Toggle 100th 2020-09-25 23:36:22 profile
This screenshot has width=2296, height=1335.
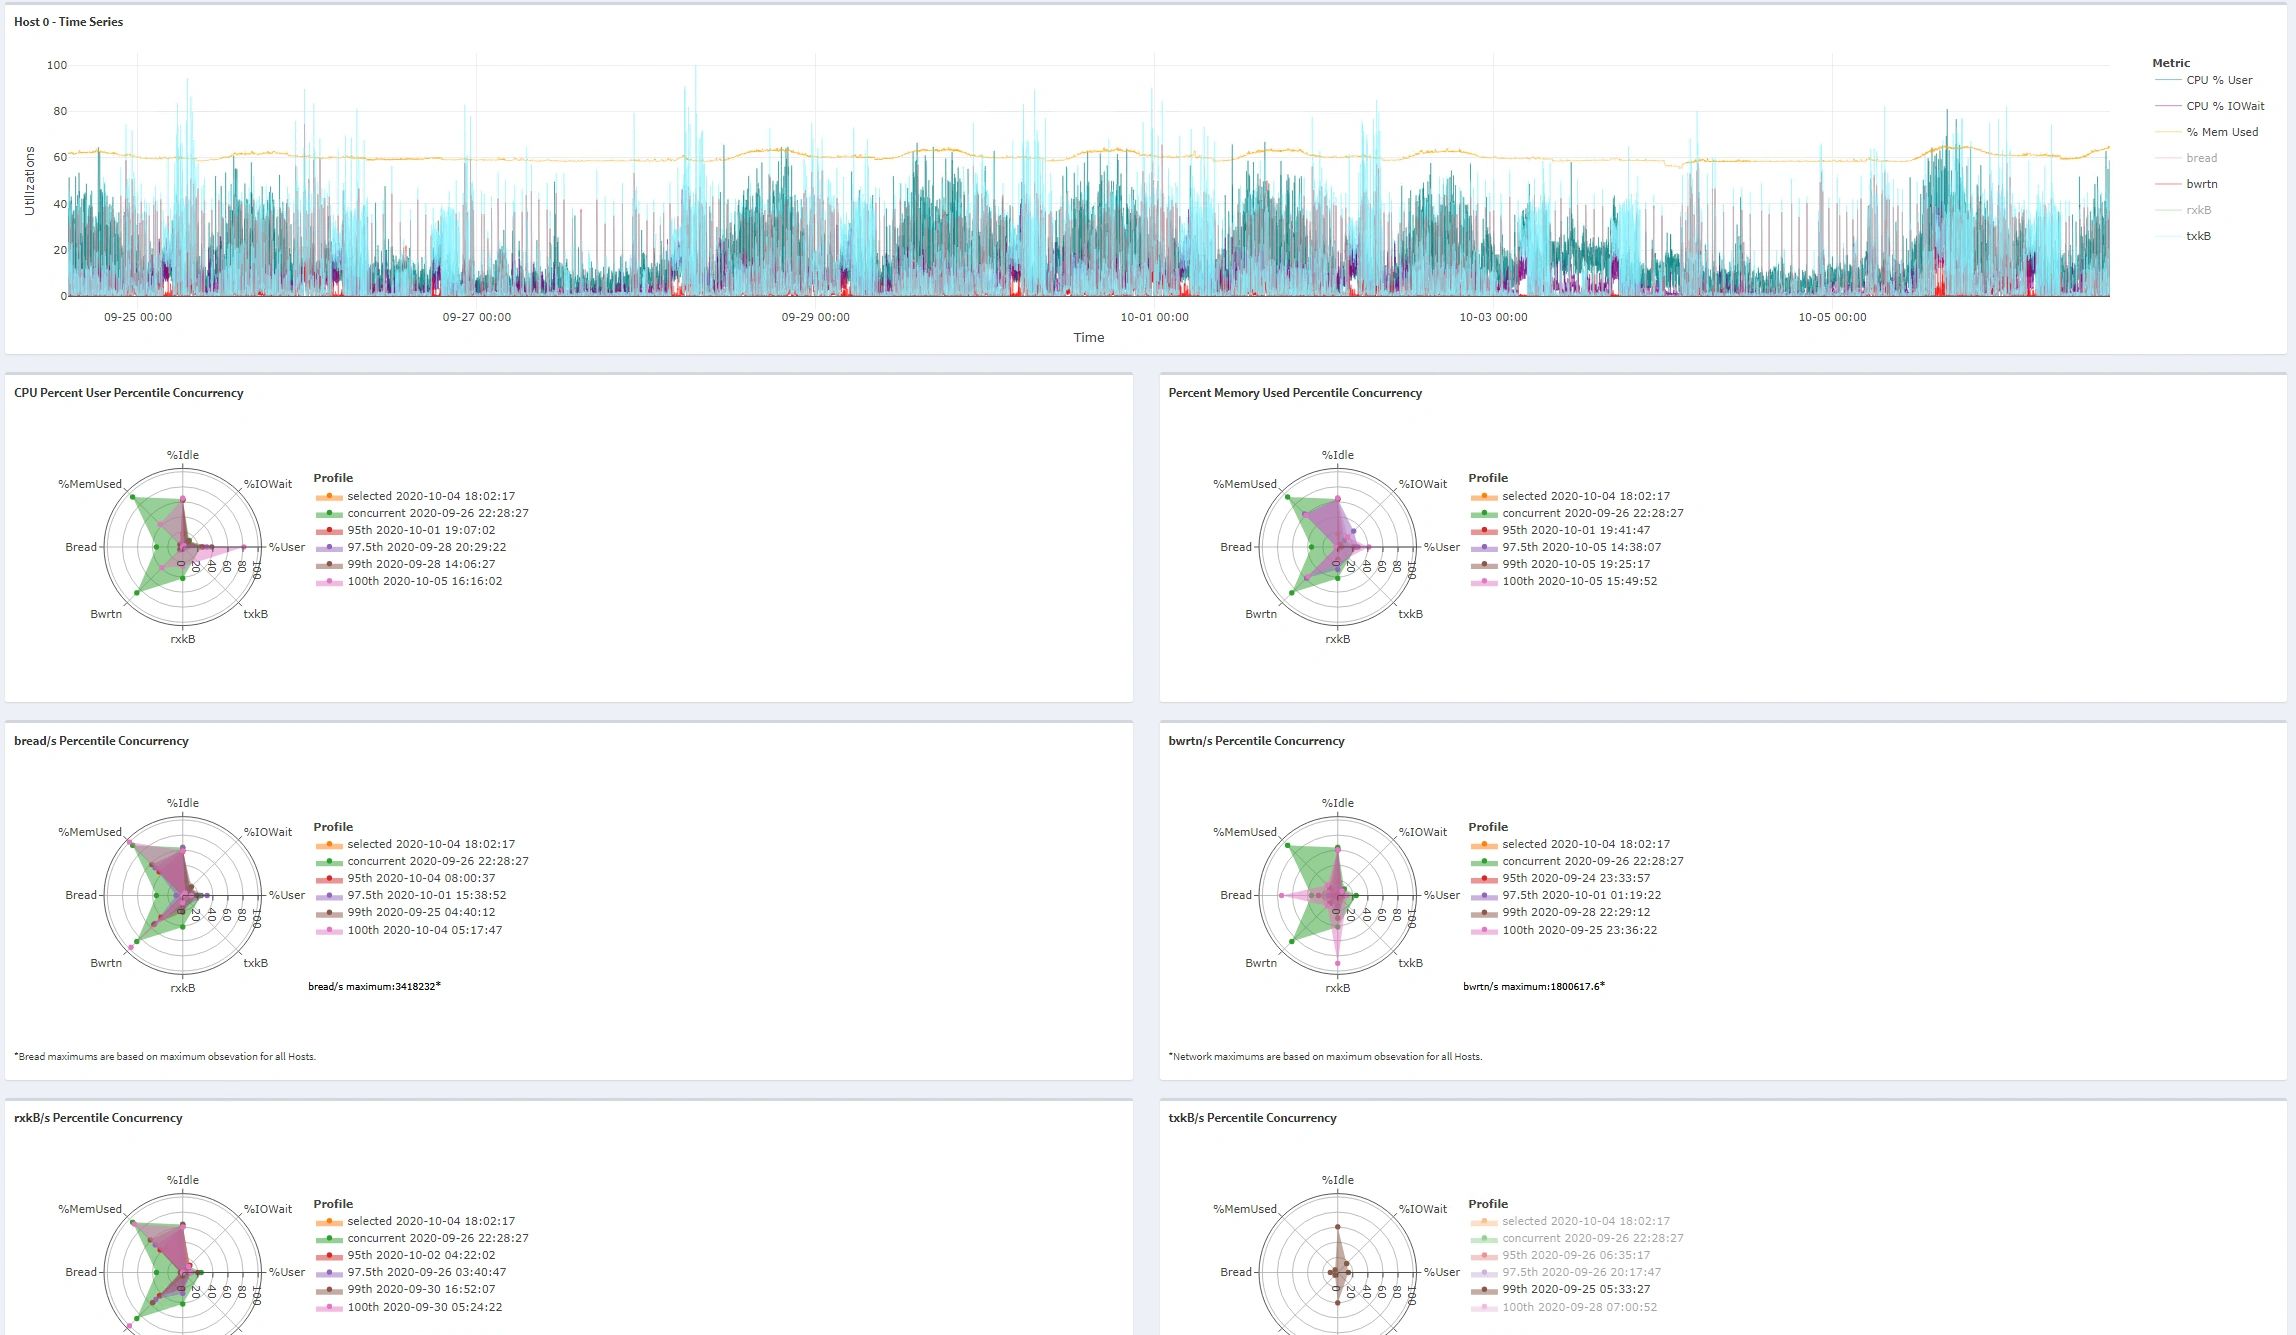pyautogui.click(x=1564, y=930)
